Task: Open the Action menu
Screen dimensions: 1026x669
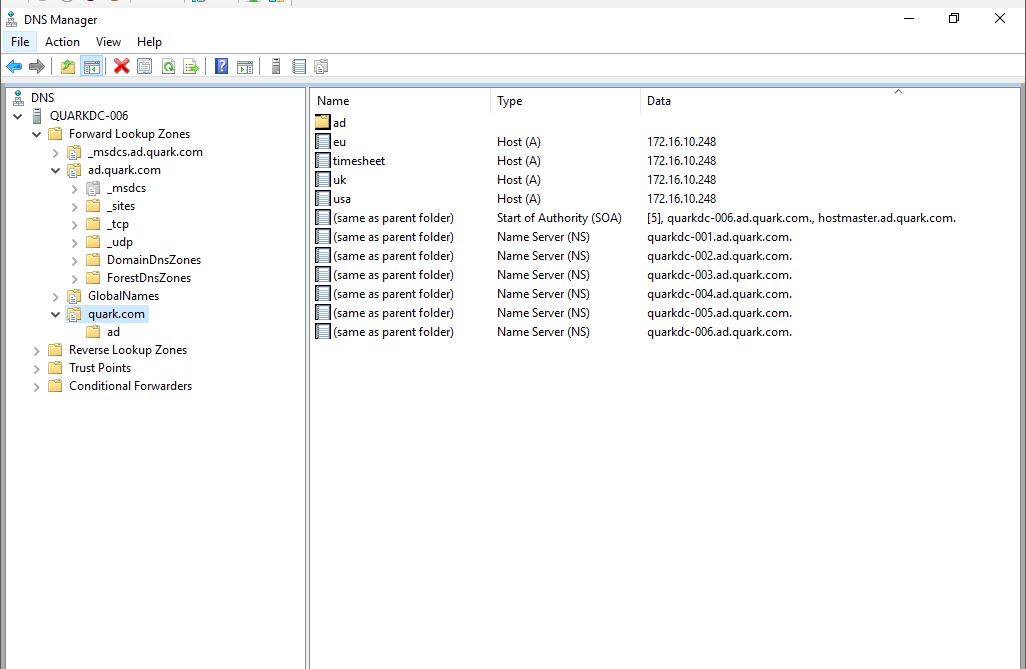Action: tap(62, 42)
